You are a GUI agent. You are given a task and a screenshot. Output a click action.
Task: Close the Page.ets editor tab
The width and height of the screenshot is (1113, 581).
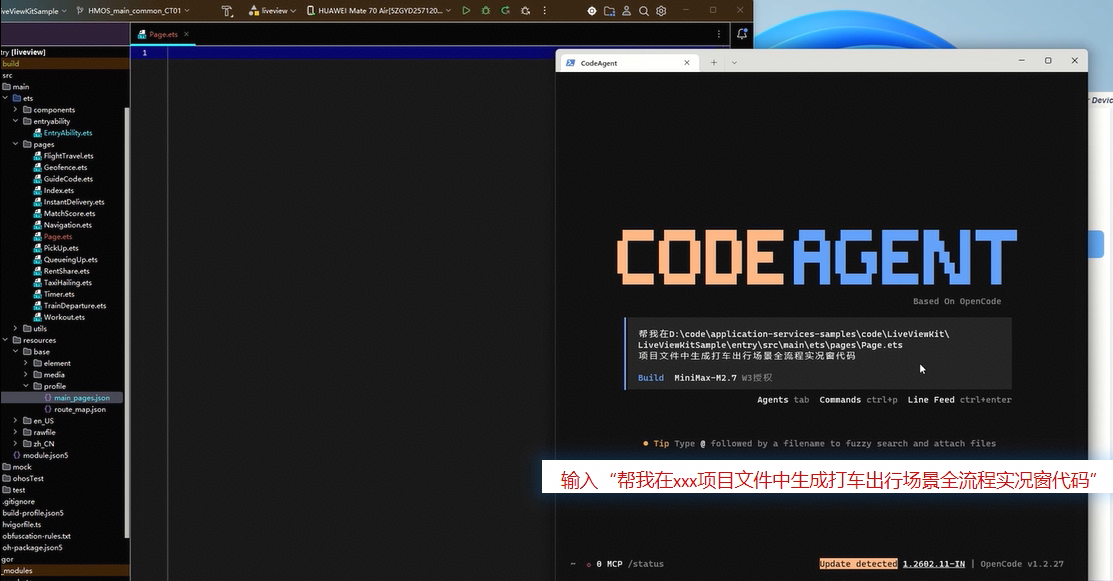[187, 34]
